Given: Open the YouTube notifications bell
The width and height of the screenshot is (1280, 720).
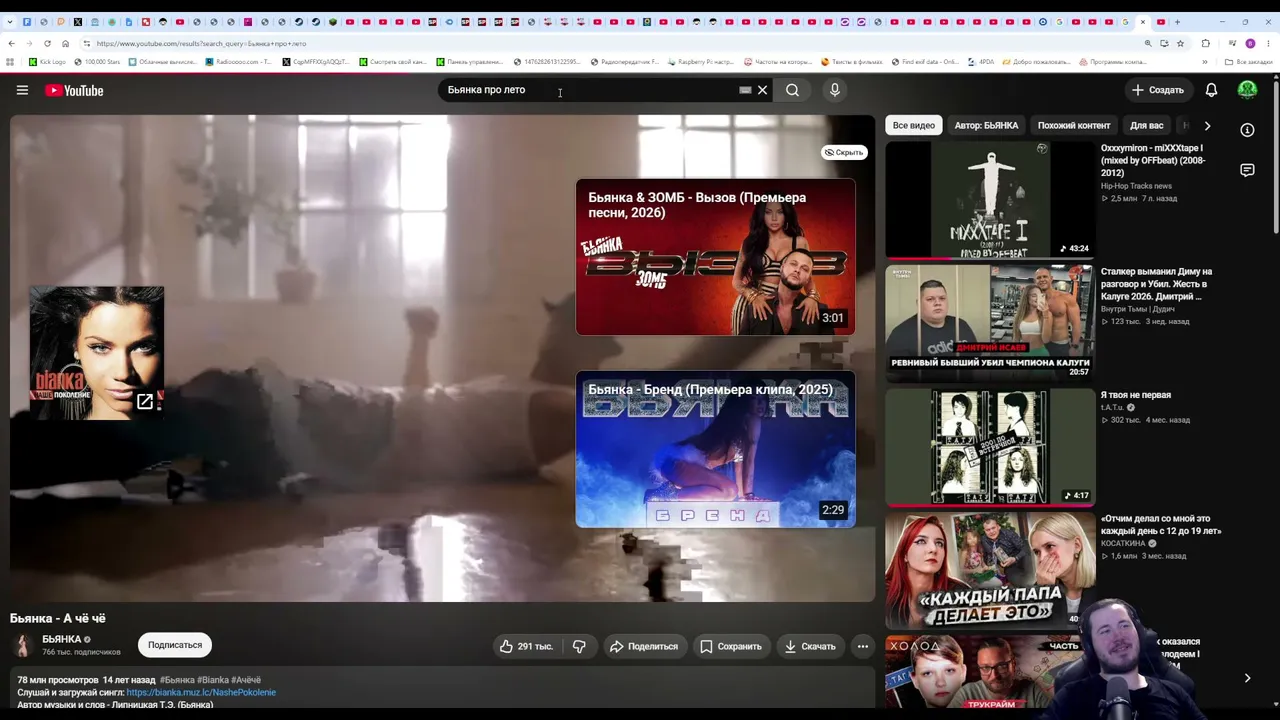Looking at the screenshot, I should click(x=1211, y=90).
